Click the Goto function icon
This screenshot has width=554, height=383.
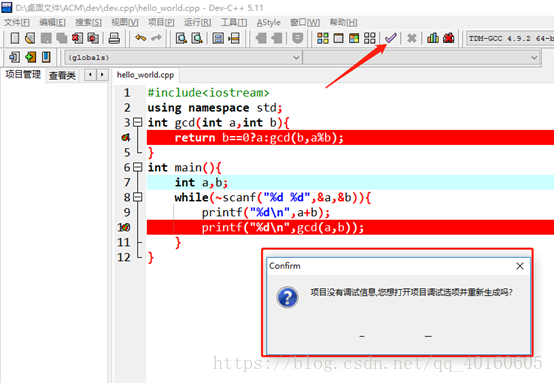pyautogui.click(x=218, y=38)
